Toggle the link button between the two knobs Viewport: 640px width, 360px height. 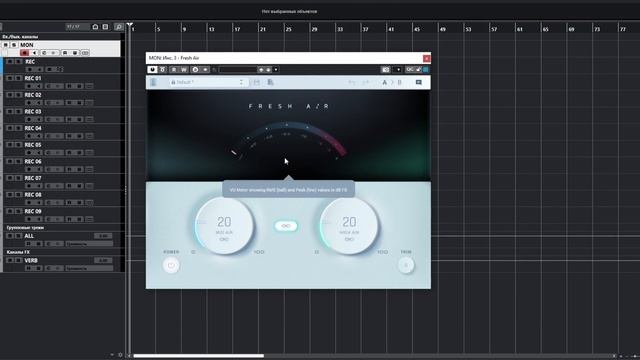click(x=286, y=226)
